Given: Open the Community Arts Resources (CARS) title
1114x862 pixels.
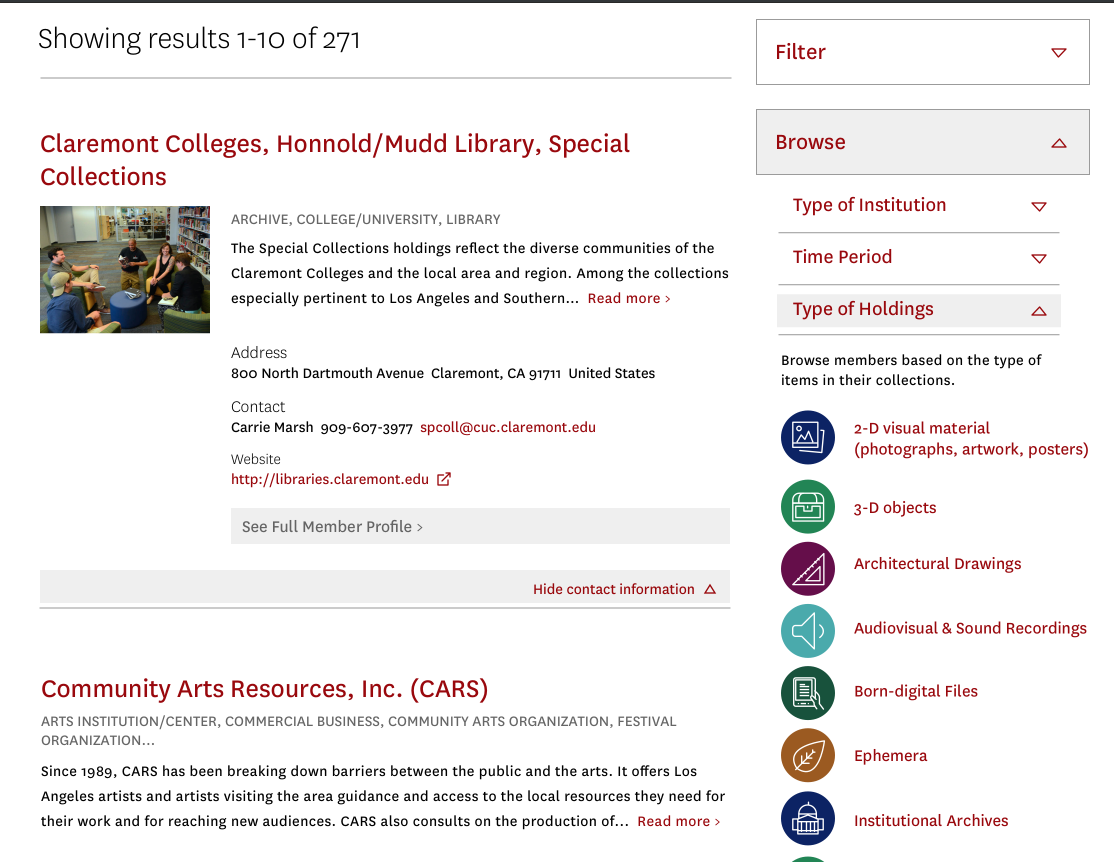Looking at the screenshot, I should coord(264,689).
